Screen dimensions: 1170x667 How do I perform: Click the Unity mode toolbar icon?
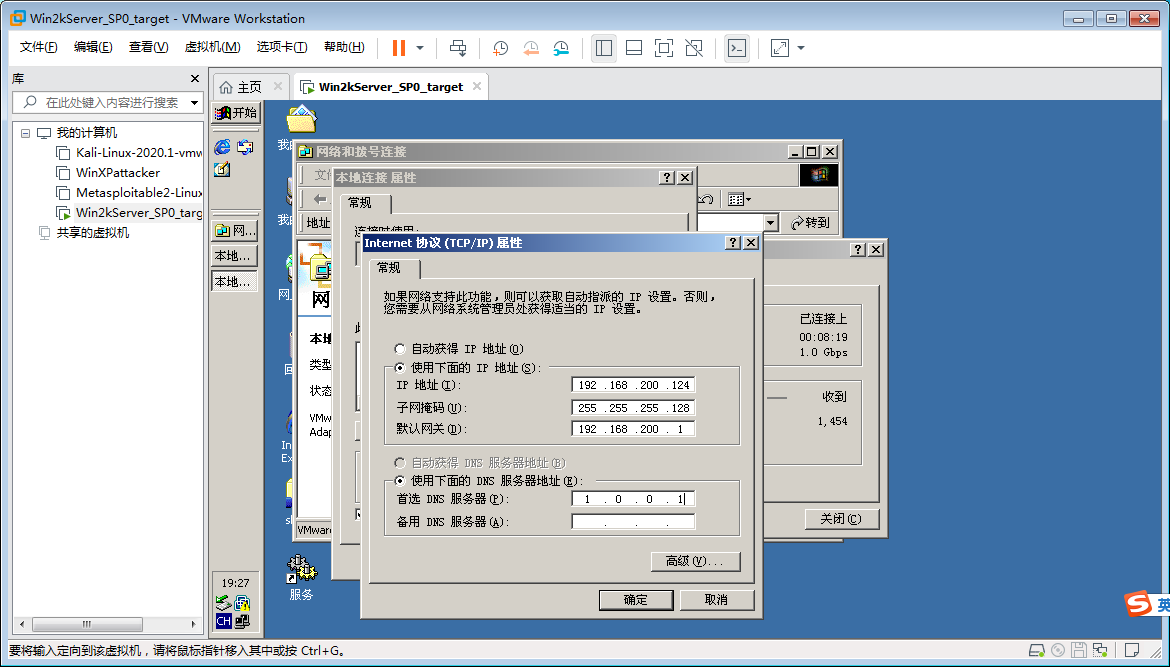pos(694,48)
